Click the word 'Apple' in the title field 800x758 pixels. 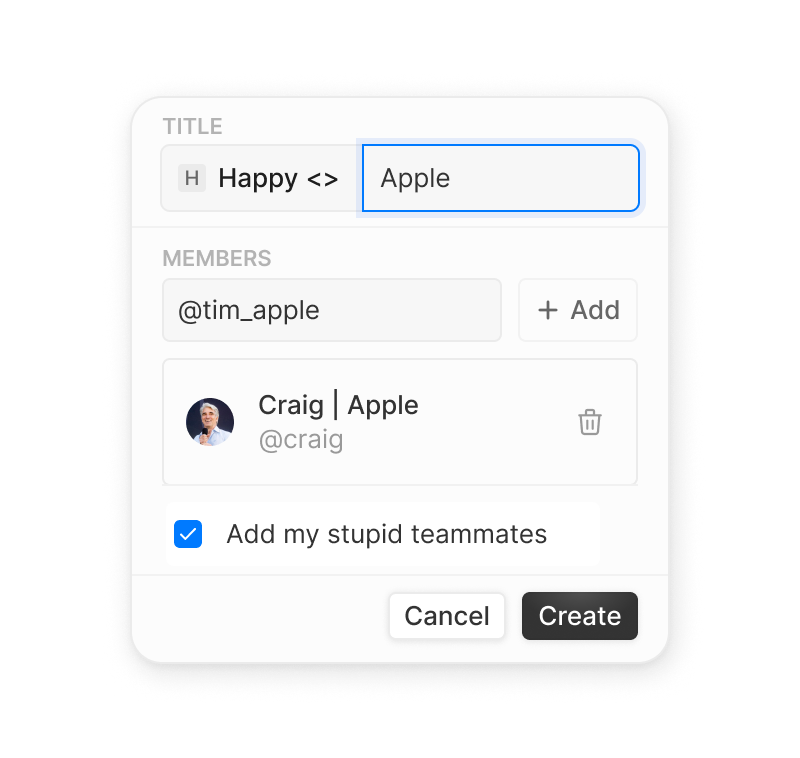tap(415, 179)
